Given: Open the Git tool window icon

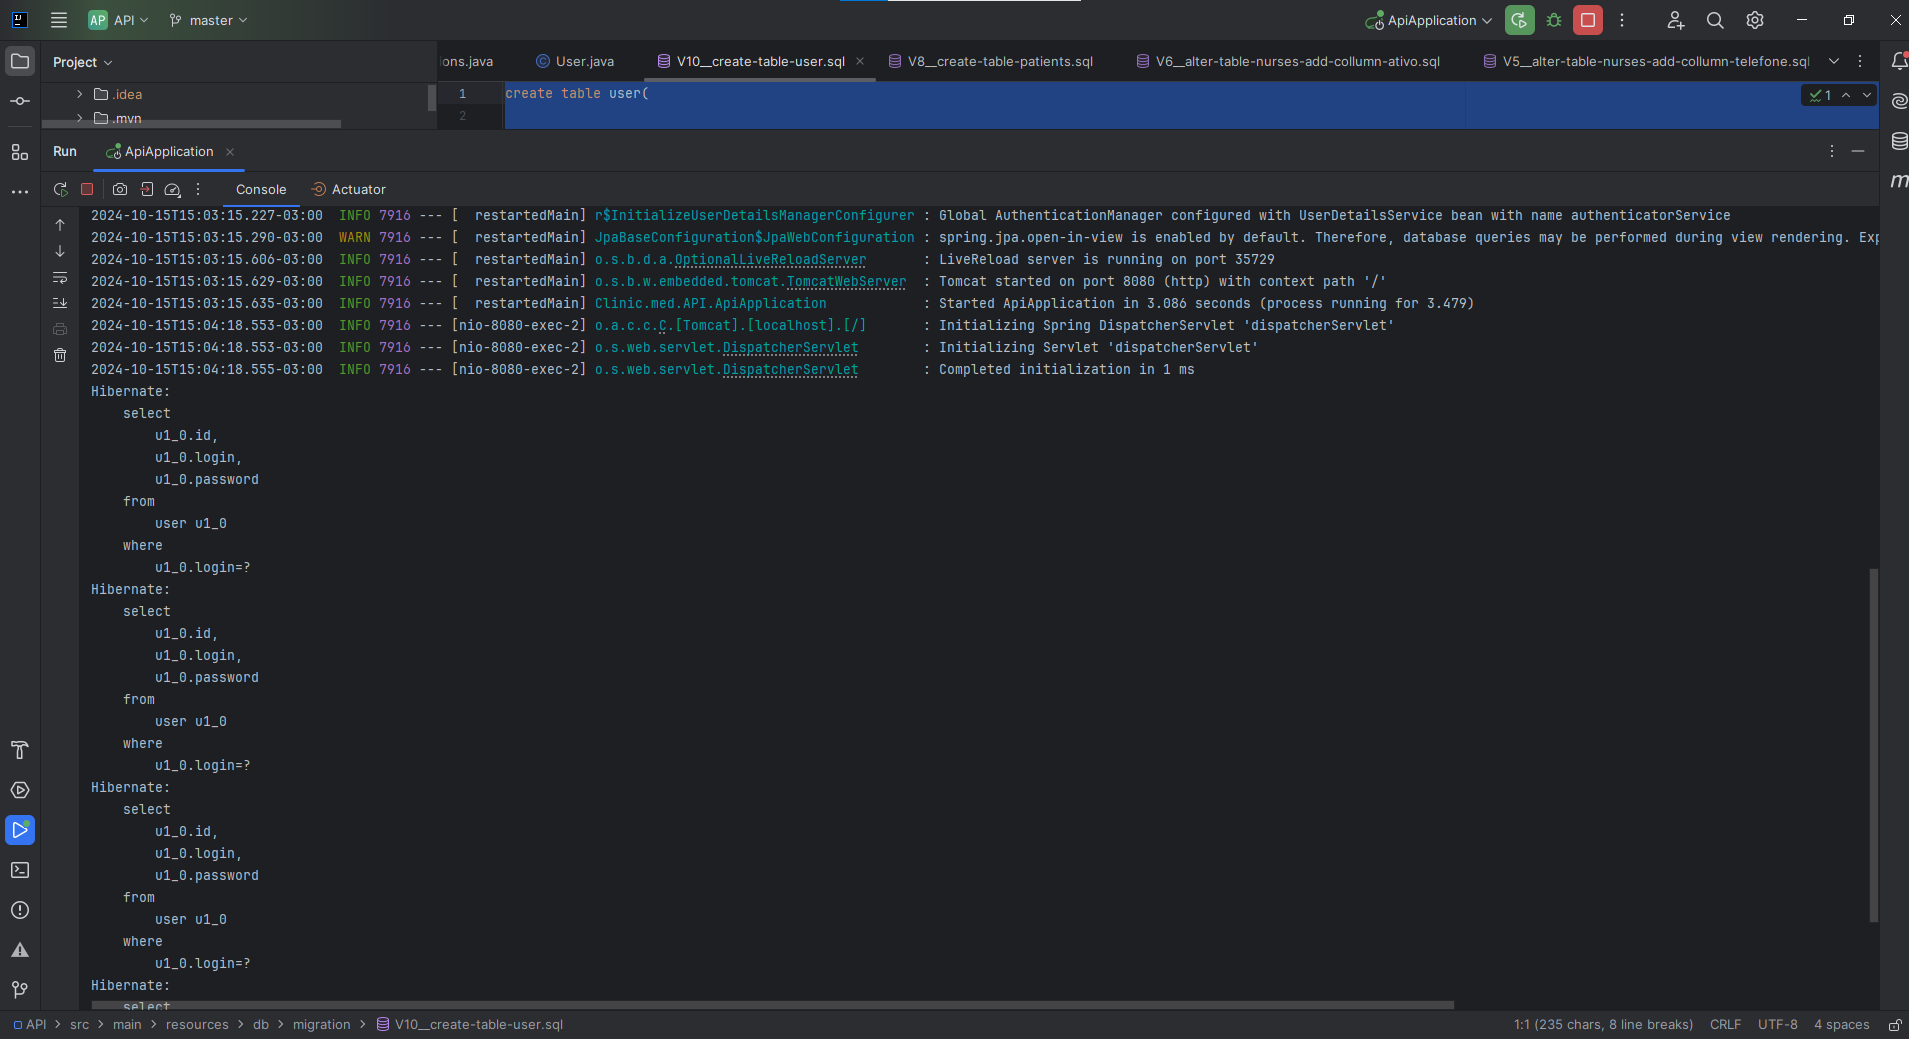Looking at the screenshot, I should (x=20, y=989).
